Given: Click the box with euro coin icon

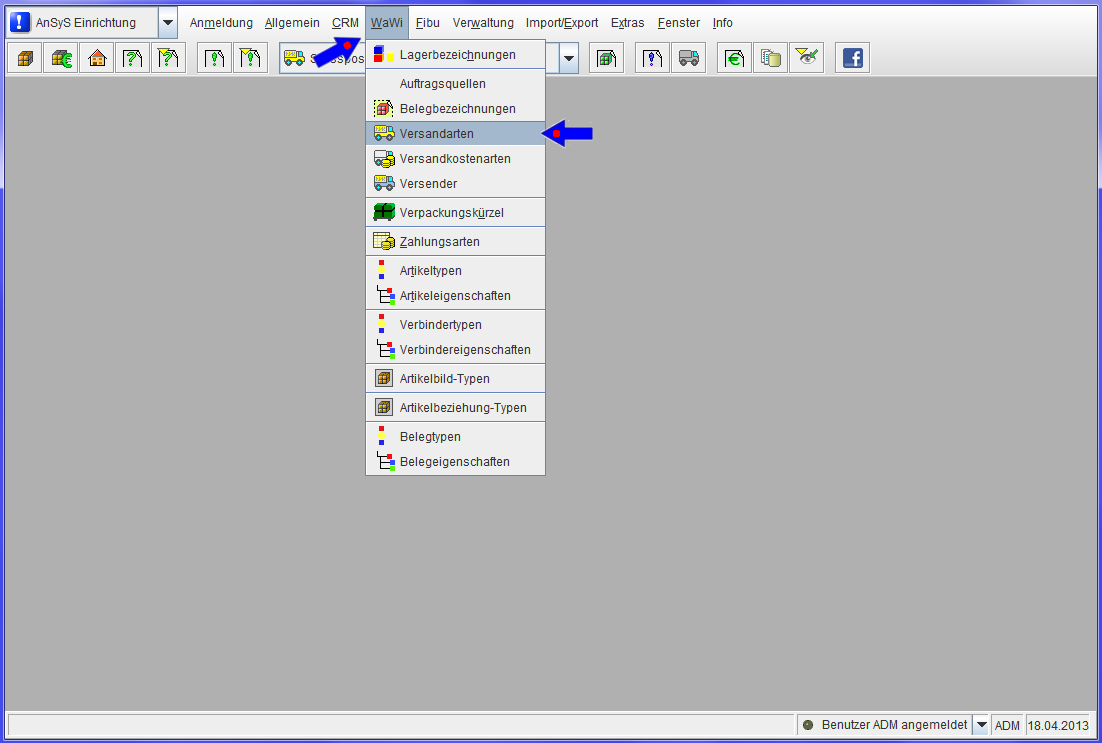Looking at the screenshot, I should [x=61, y=58].
